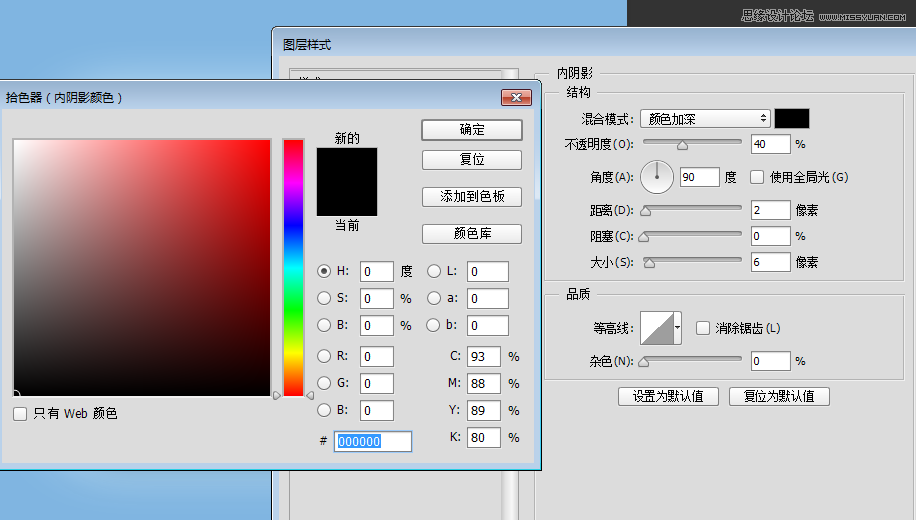Click 设置为默认值 button
Image resolution: width=916 pixels, height=520 pixels.
click(x=668, y=396)
